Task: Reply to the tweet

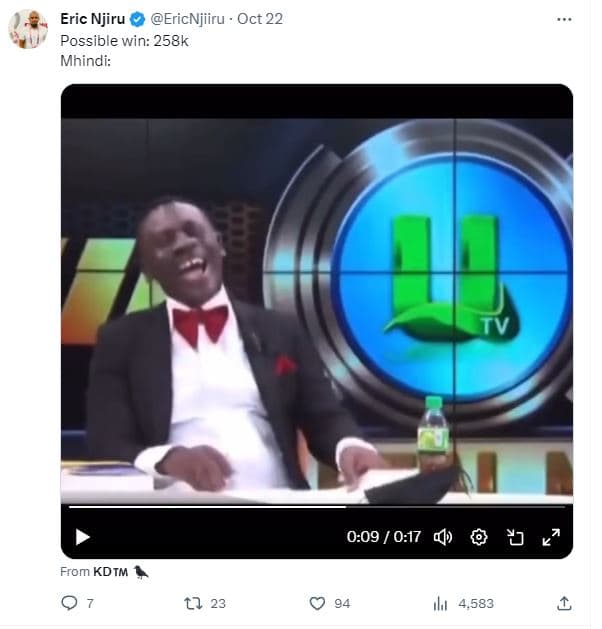Action: [x=70, y=603]
